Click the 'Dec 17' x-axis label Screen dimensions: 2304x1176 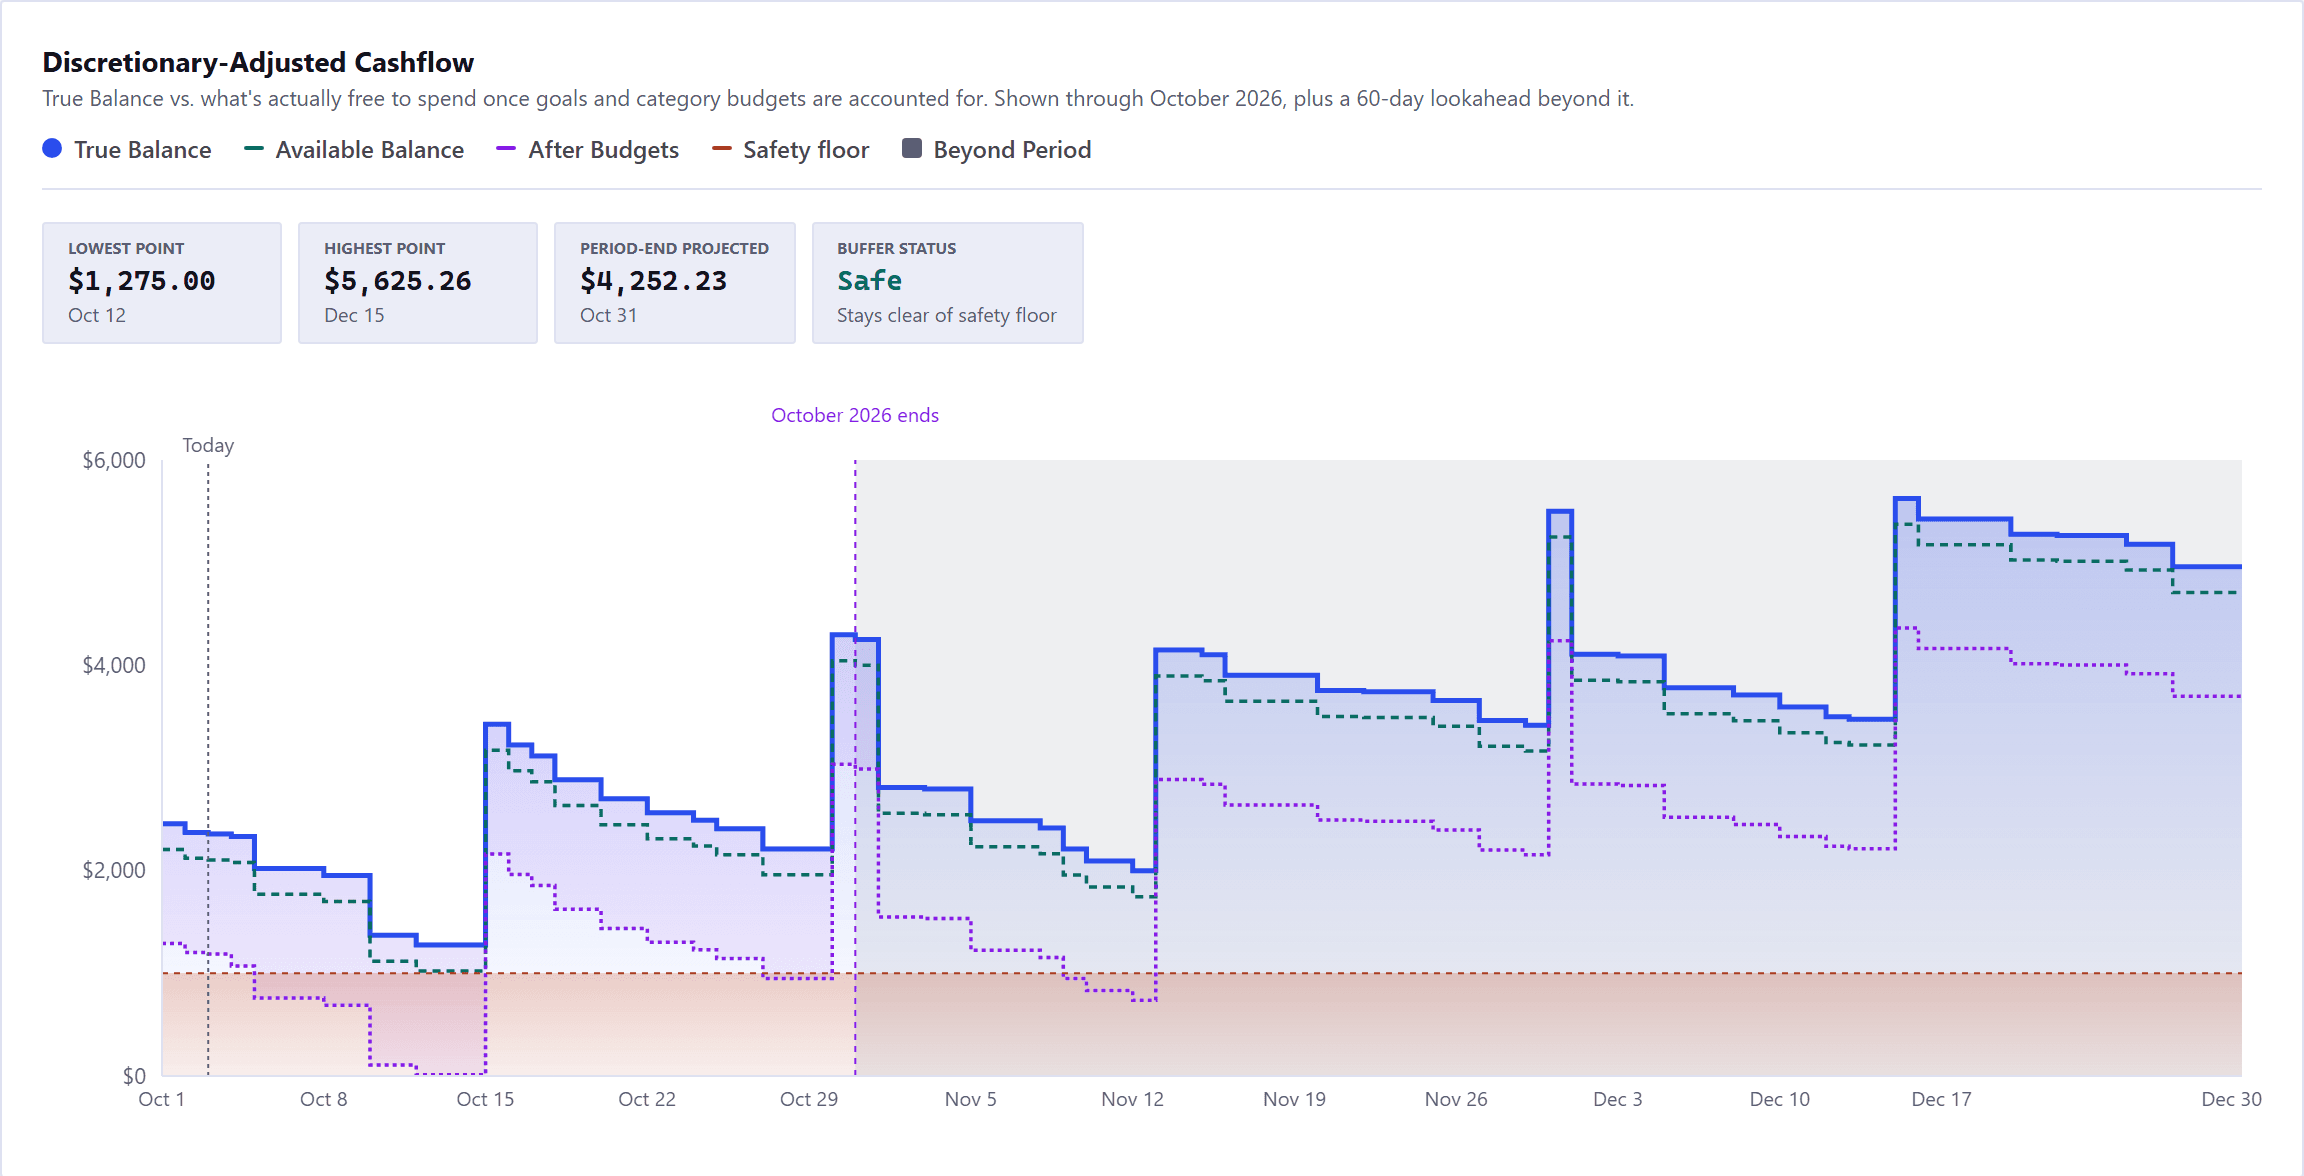click(1942, 1099)
